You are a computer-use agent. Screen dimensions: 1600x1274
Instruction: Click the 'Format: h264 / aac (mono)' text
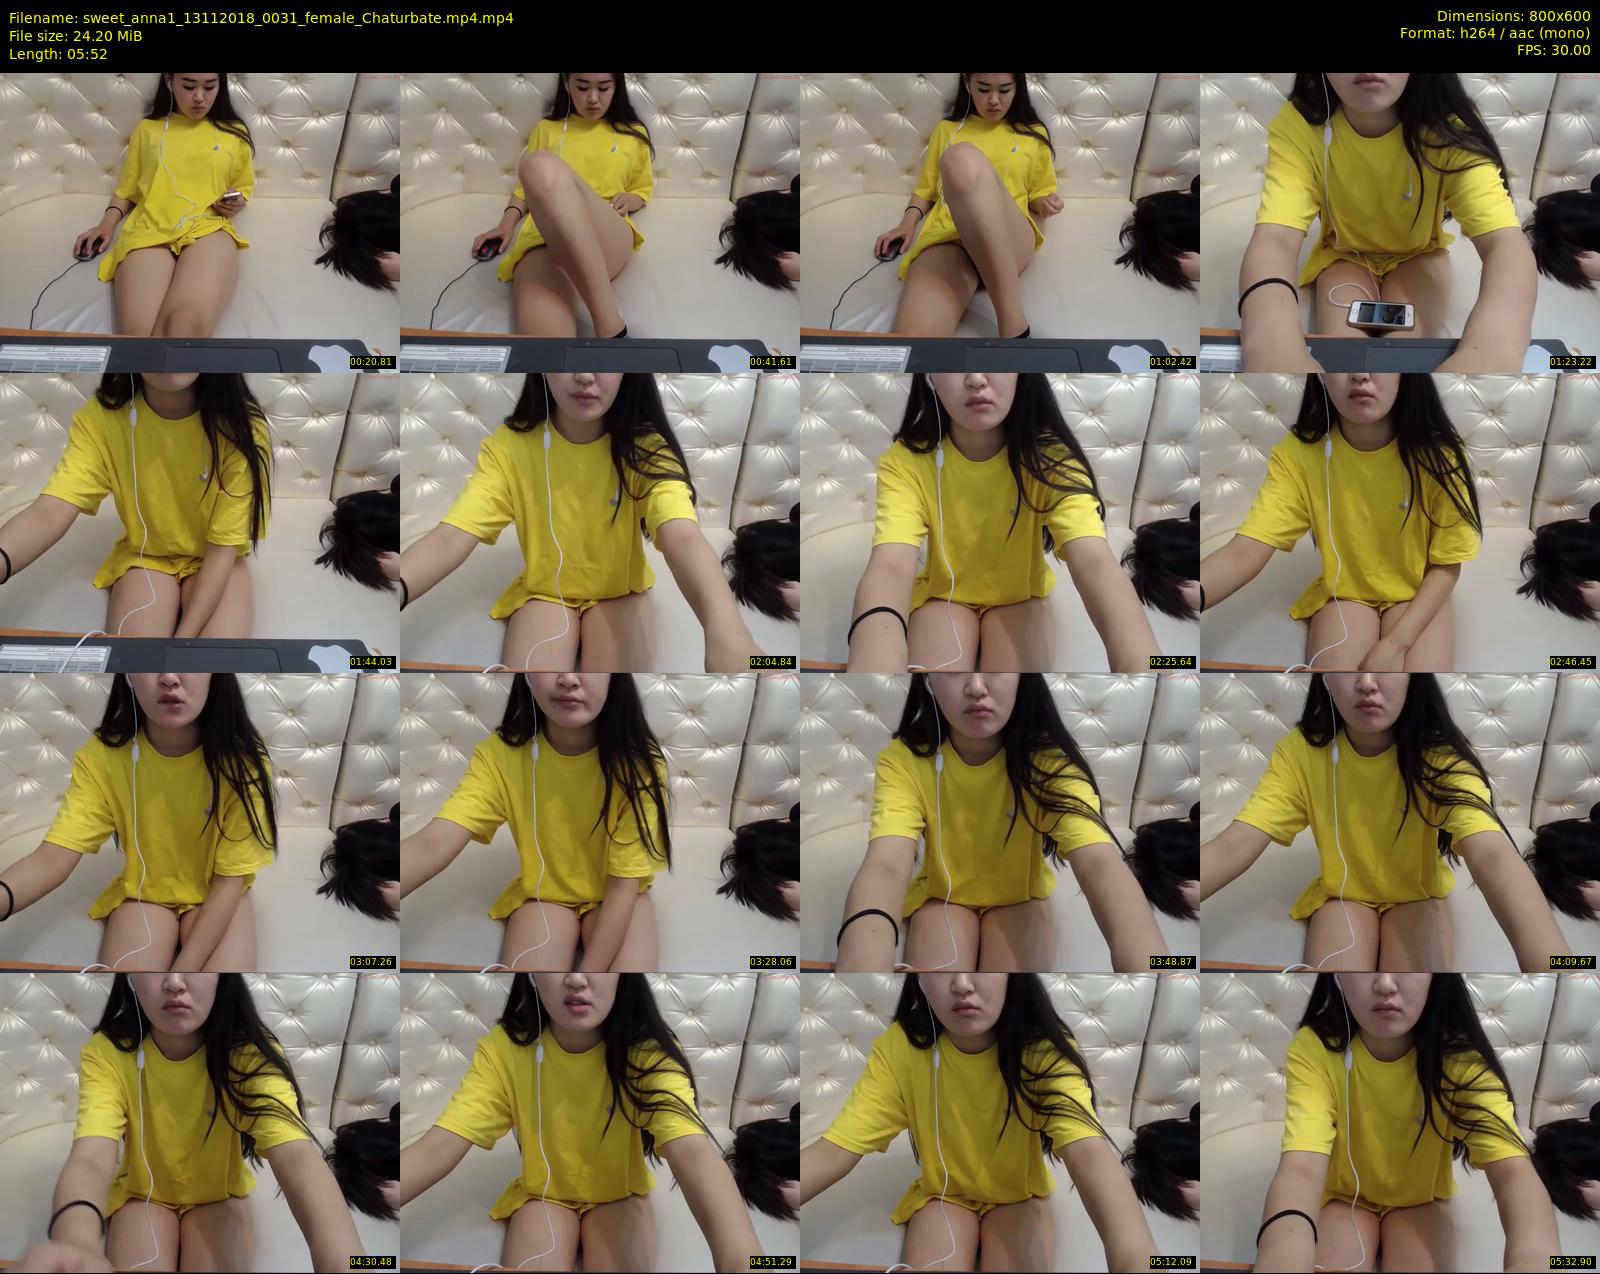[1495, 33]
